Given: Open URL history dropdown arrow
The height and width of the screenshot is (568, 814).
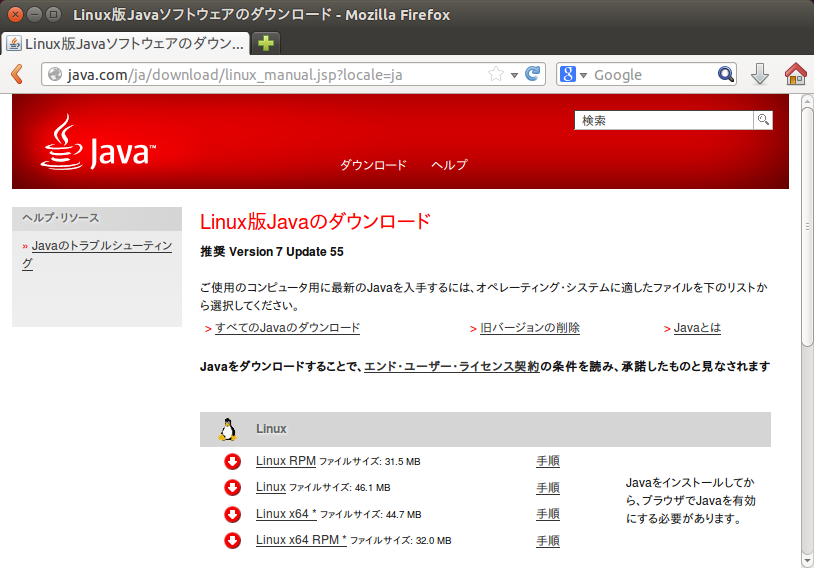Looking at the screenshot, I should pyautogui.click(x=514, y=75).
